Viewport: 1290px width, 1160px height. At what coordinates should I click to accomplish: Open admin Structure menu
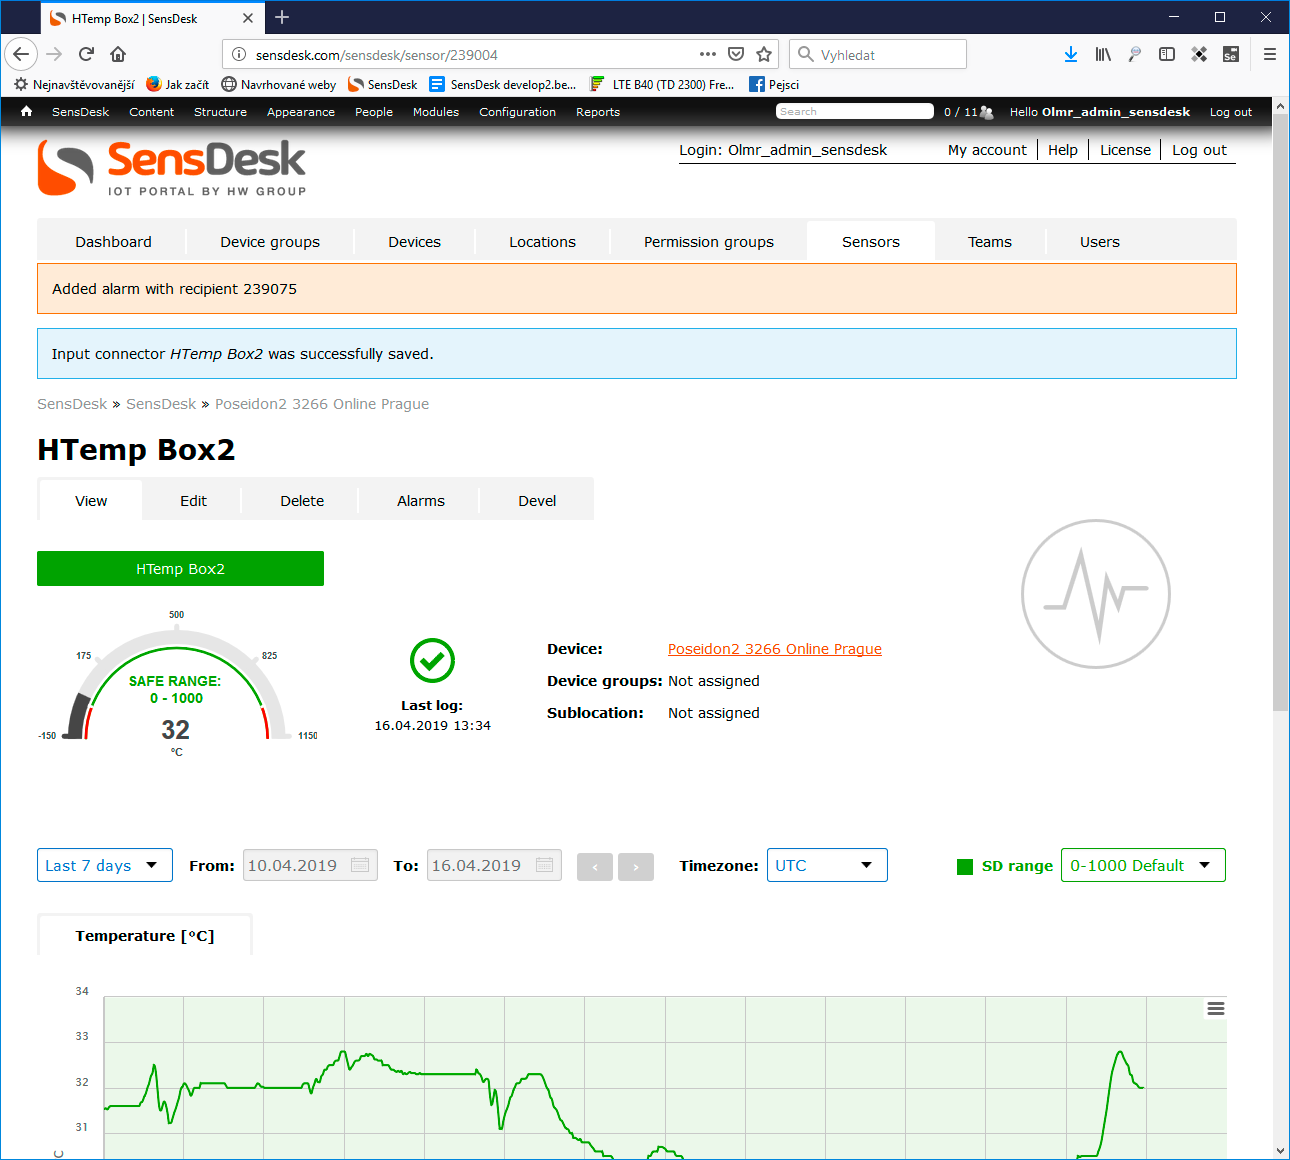220,112
